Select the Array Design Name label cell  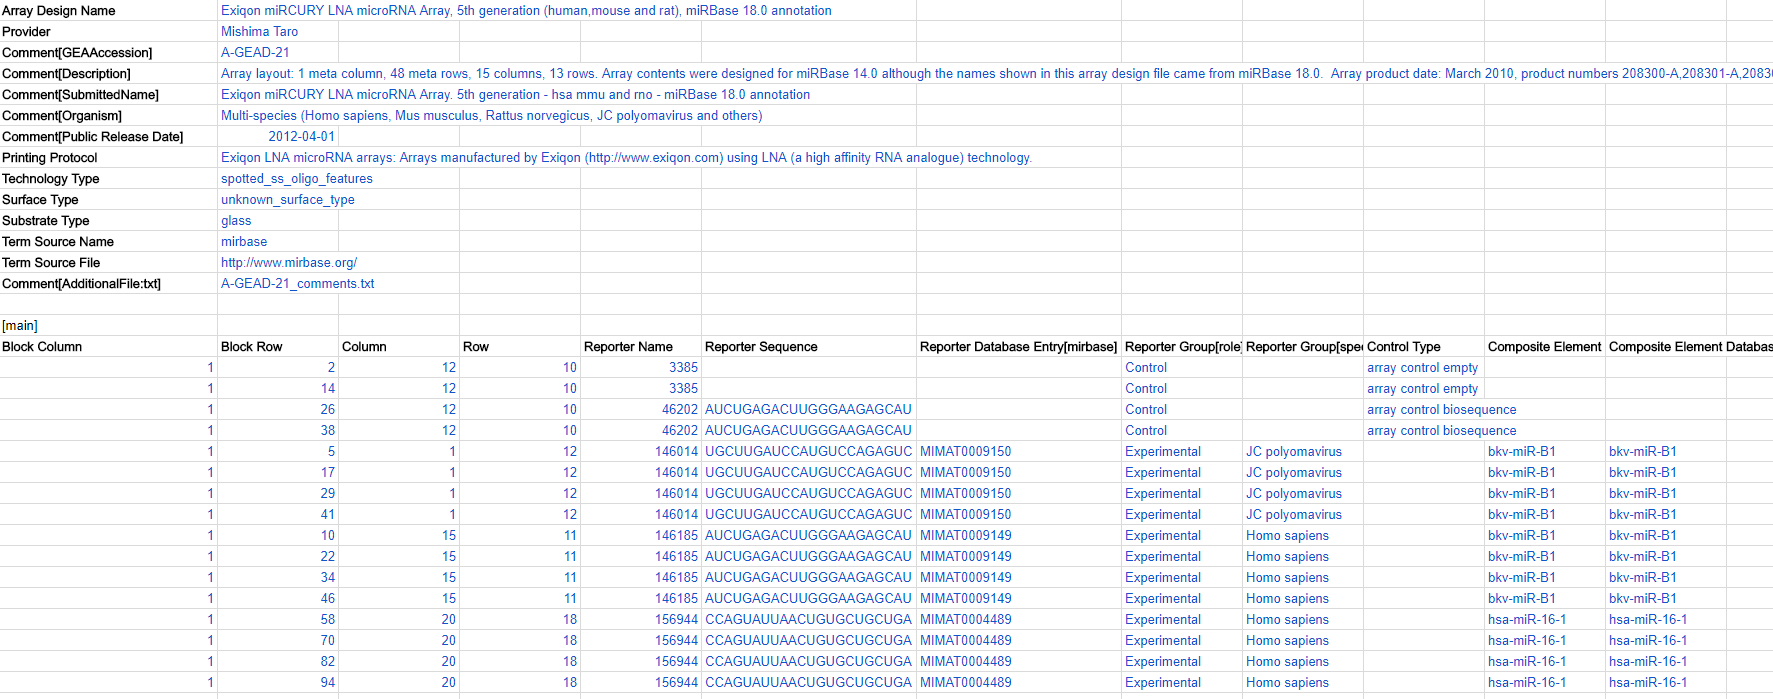point(58,11)
